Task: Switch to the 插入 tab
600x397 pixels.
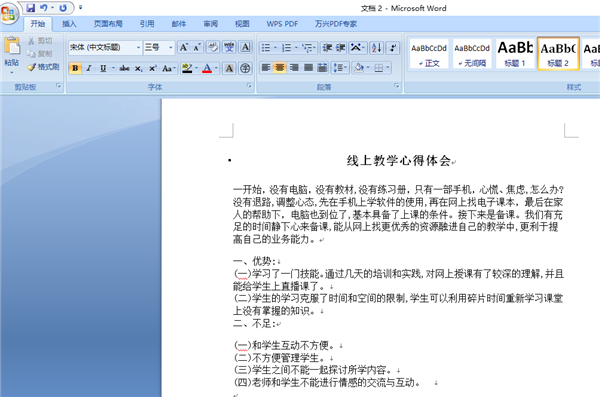Action: pos(69,24)
